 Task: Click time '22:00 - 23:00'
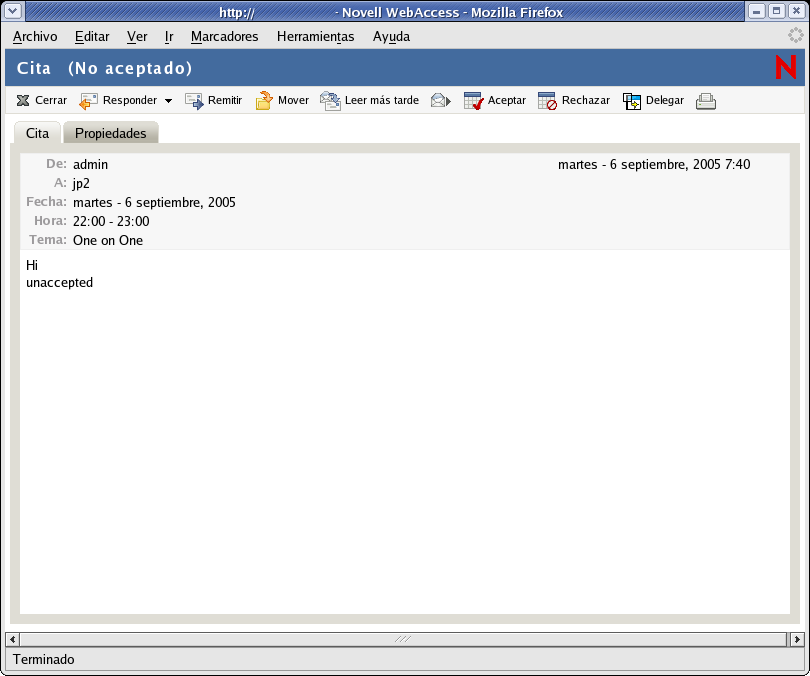pyautogui.click(x=111, y=222)
